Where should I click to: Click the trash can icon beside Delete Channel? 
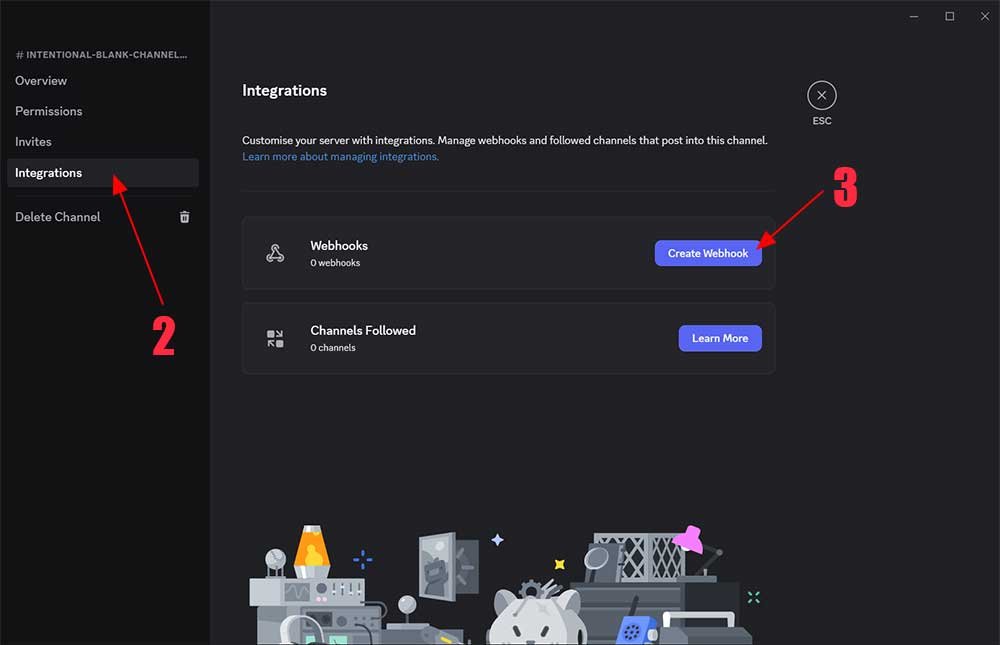tap(184, 217)
